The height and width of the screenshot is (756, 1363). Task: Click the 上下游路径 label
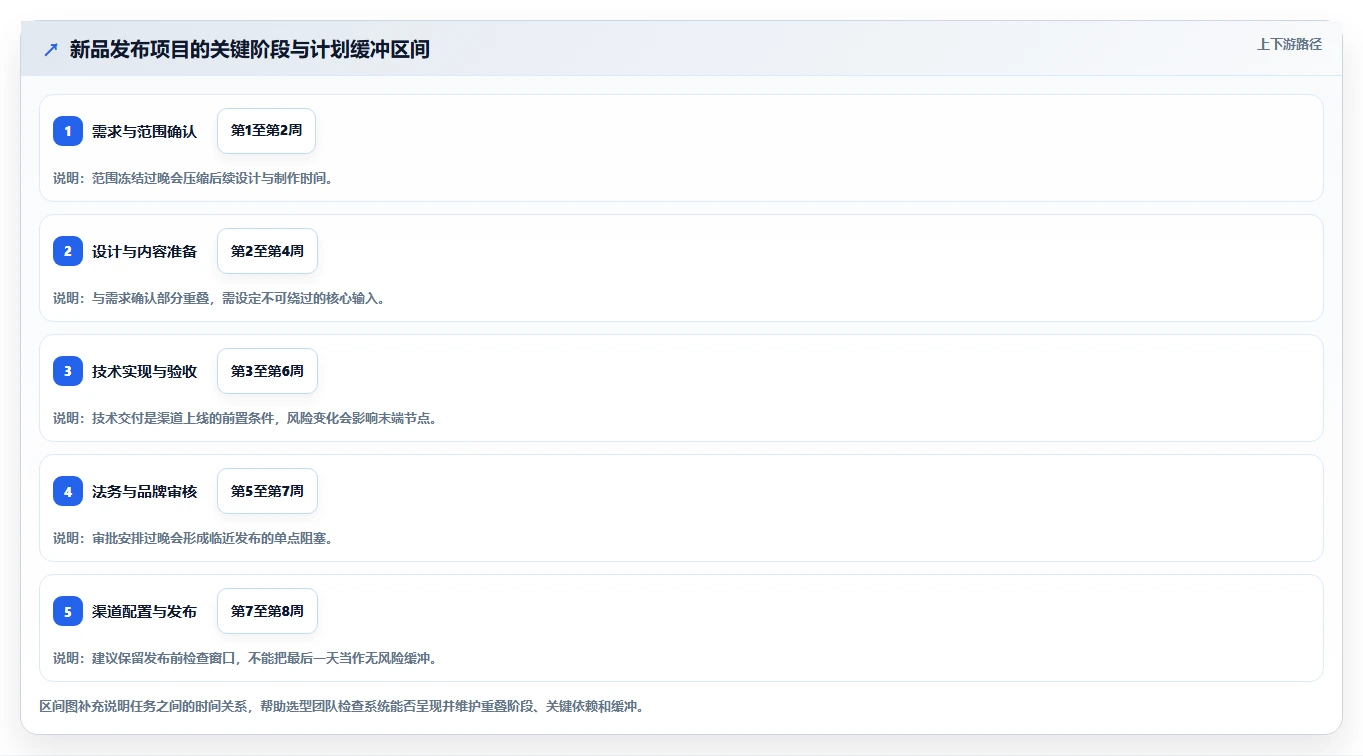pos(1289,44)
